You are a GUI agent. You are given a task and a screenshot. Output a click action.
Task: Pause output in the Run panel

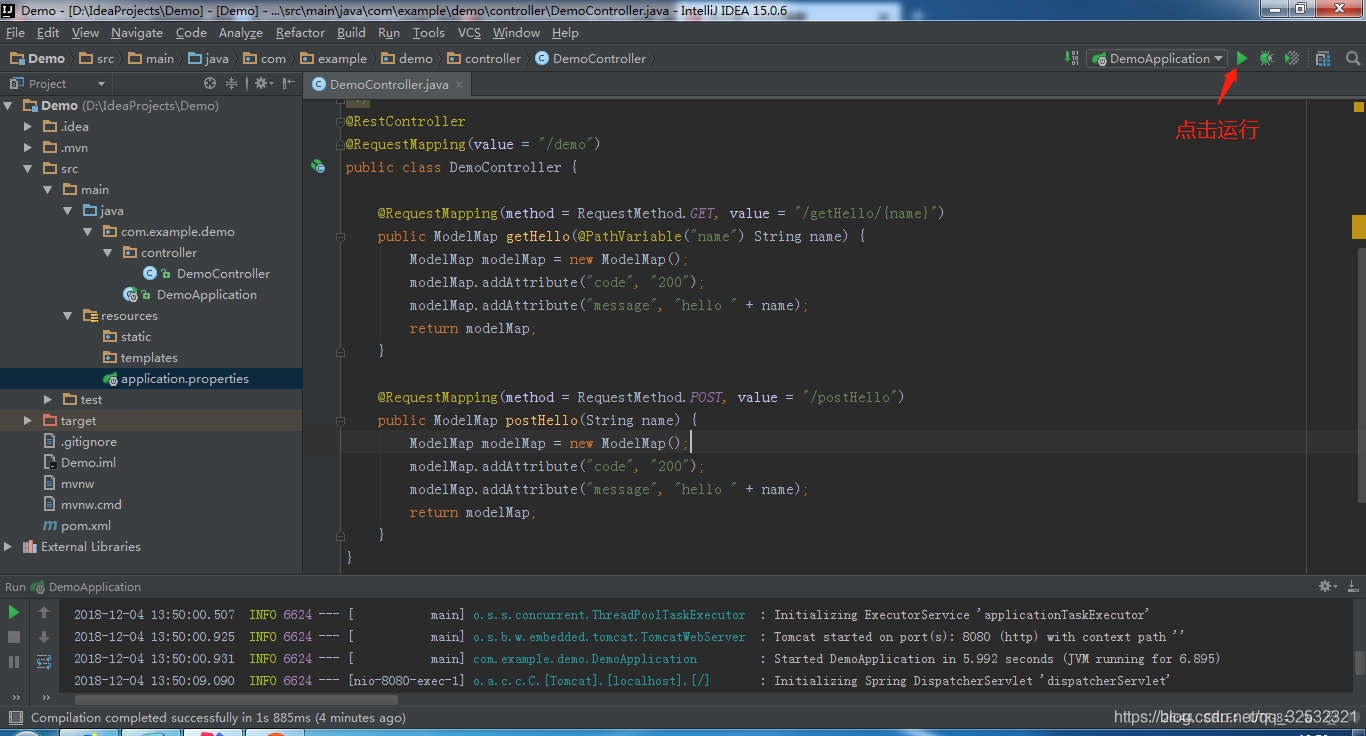coord(14,661)
